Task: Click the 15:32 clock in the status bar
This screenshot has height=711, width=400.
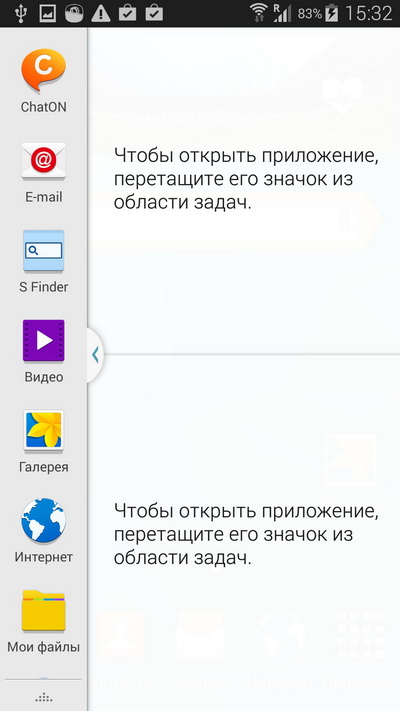Action: point(368,14)
